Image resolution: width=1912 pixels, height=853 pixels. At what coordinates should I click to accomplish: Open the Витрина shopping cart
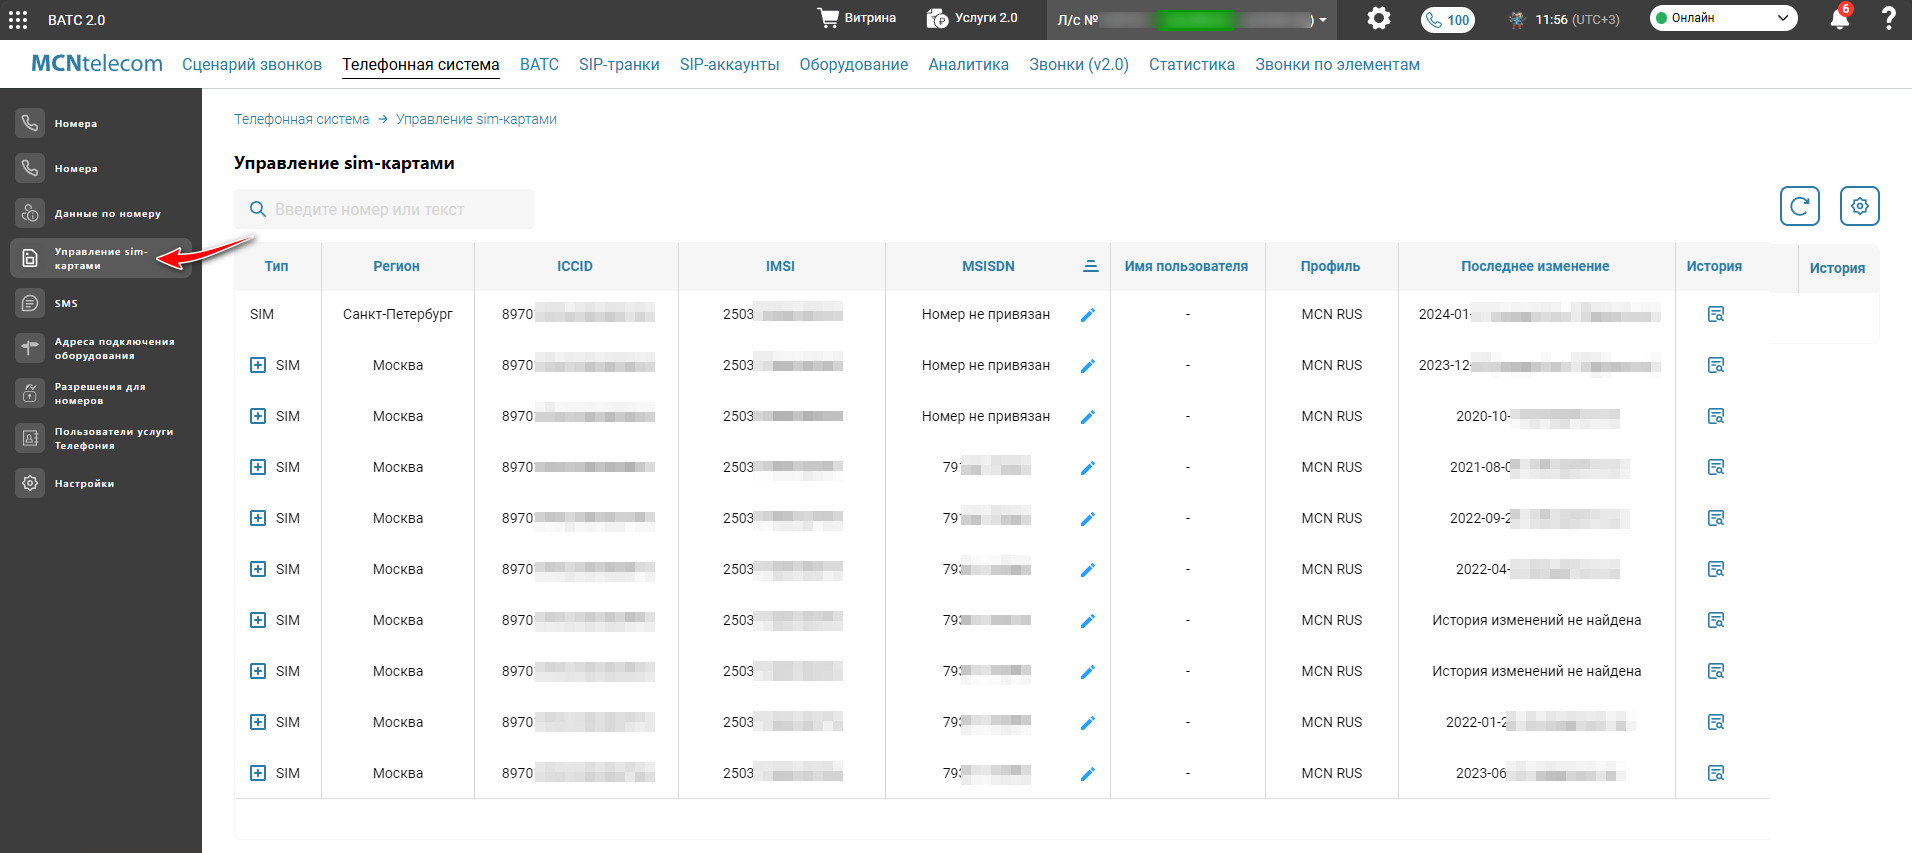pyautogui.click(x=856, y=18)
